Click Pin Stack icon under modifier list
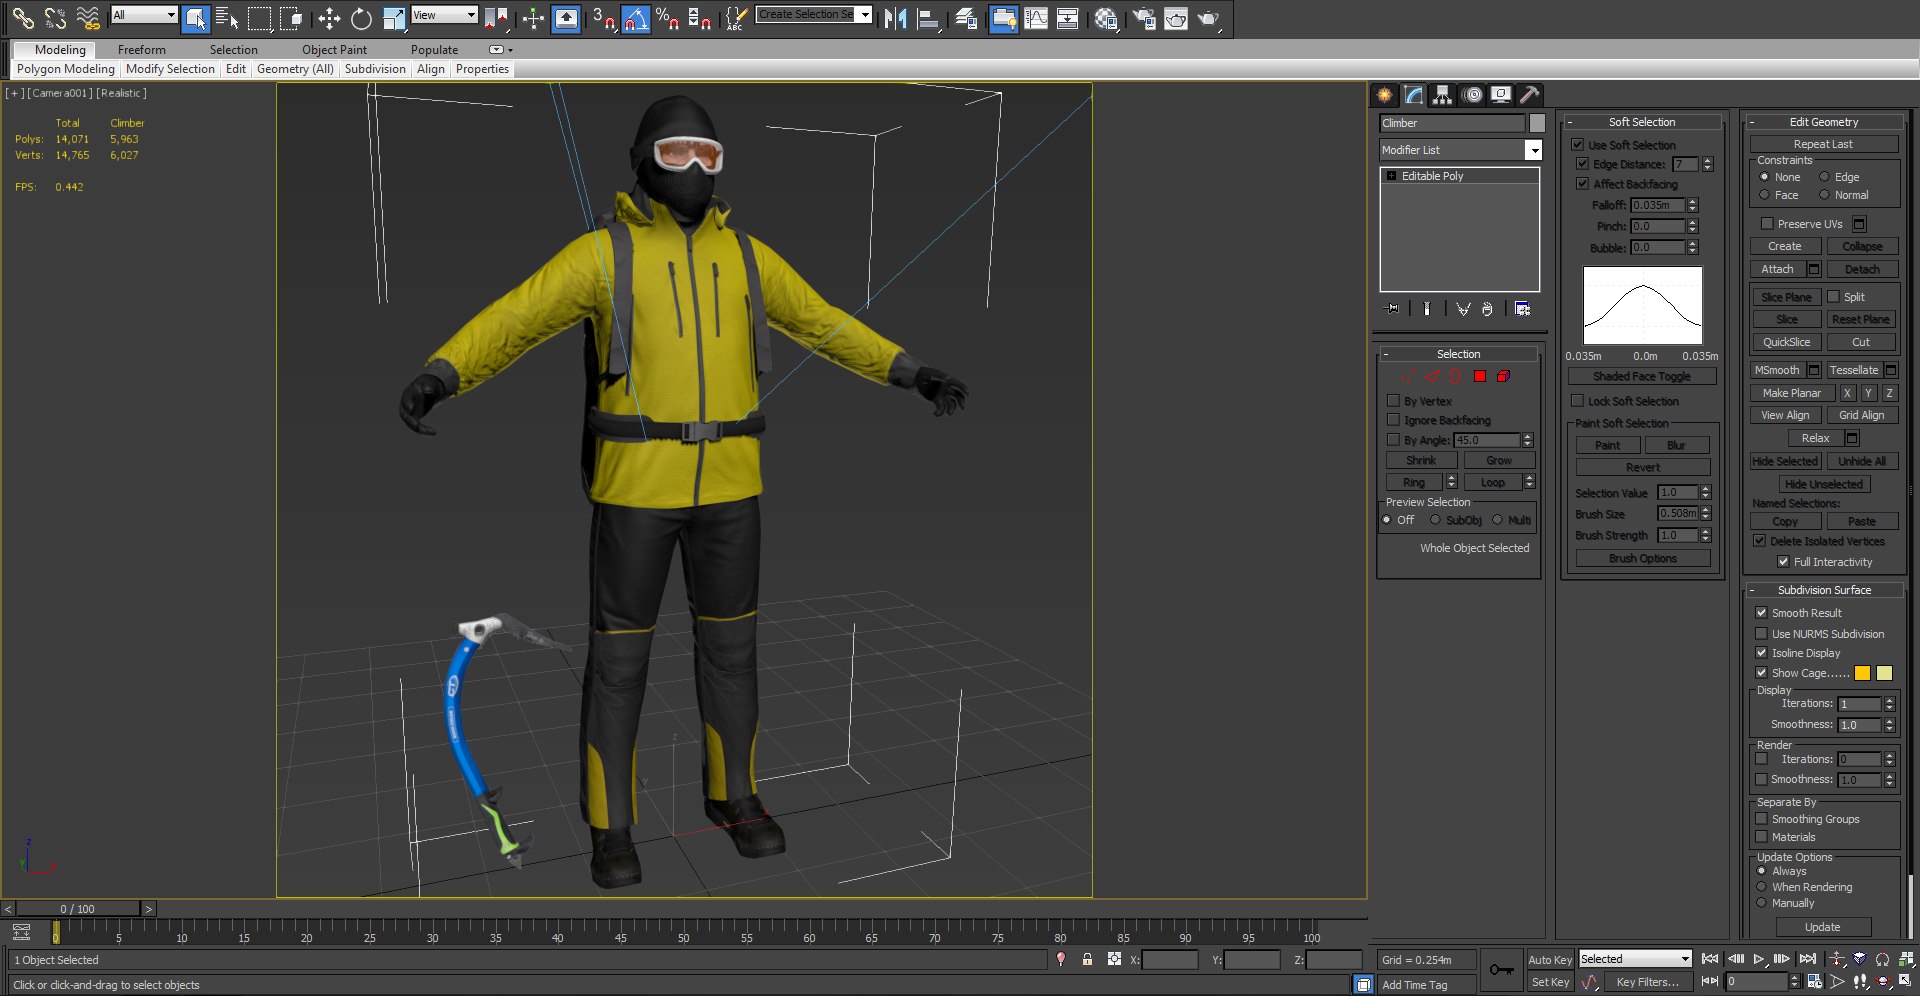1920x996 pixels. point(1391,309)
